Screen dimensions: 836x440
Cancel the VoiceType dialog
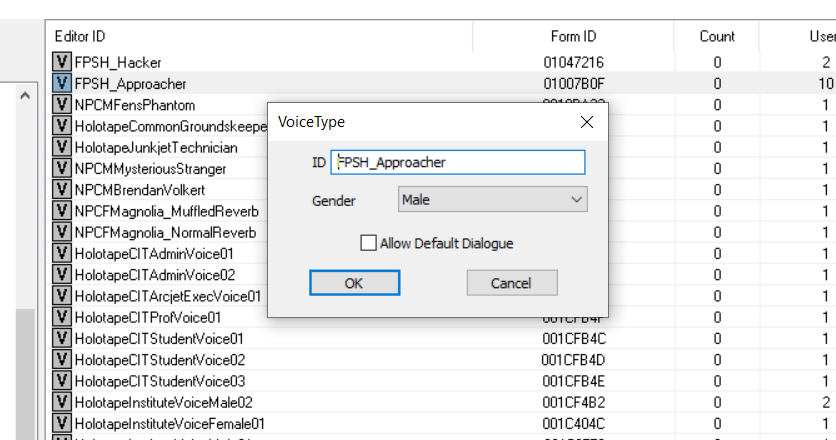coord(512,283)
